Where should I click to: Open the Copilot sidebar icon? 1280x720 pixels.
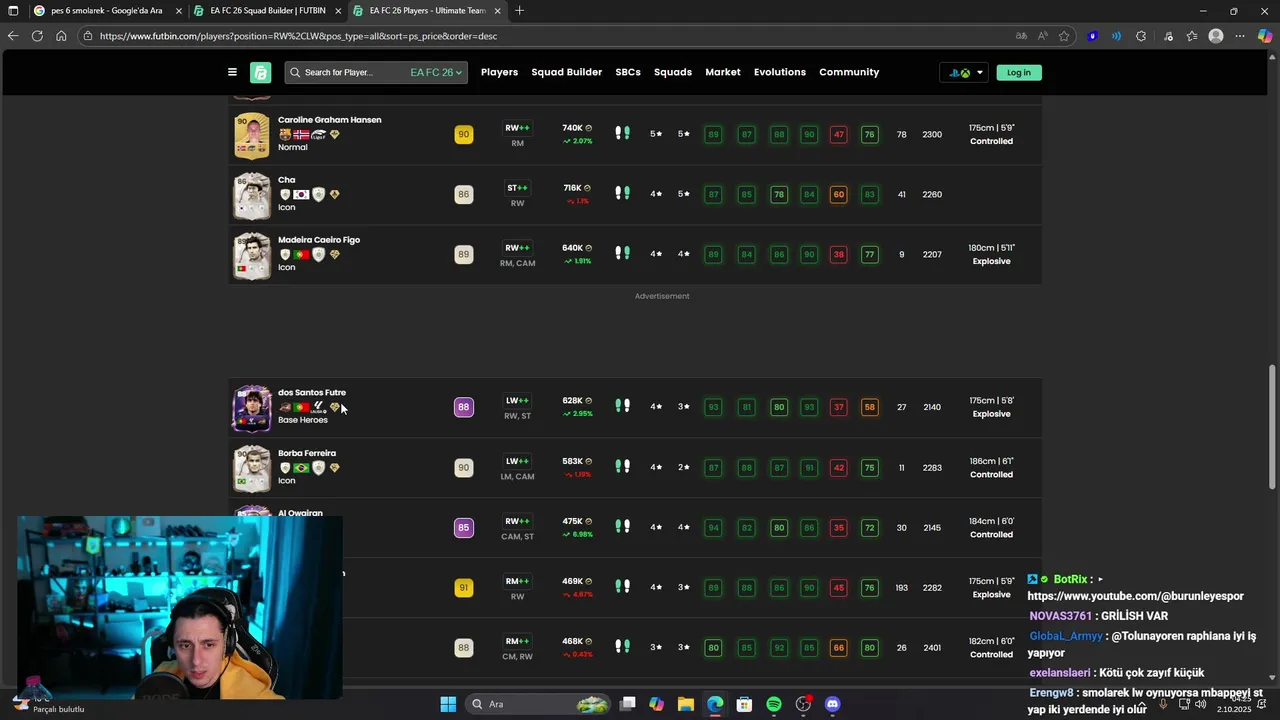1265,36
